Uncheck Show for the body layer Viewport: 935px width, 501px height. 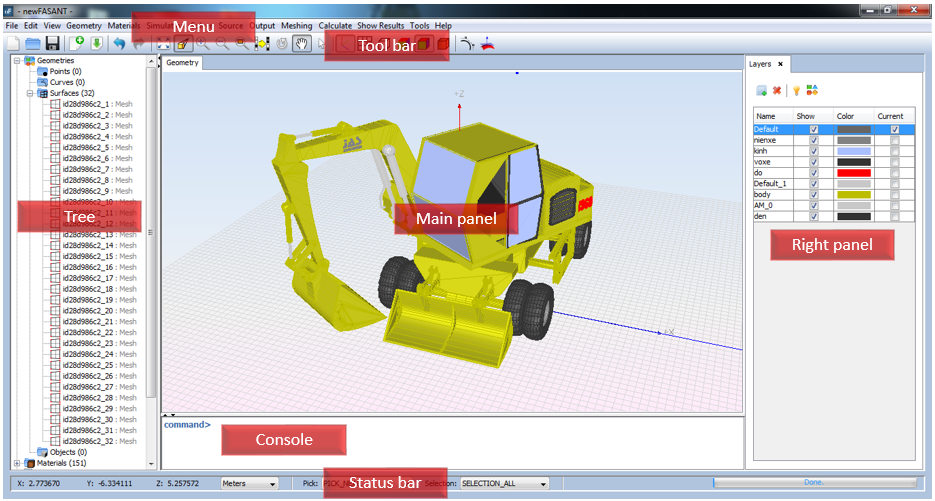tap(813, 194)
